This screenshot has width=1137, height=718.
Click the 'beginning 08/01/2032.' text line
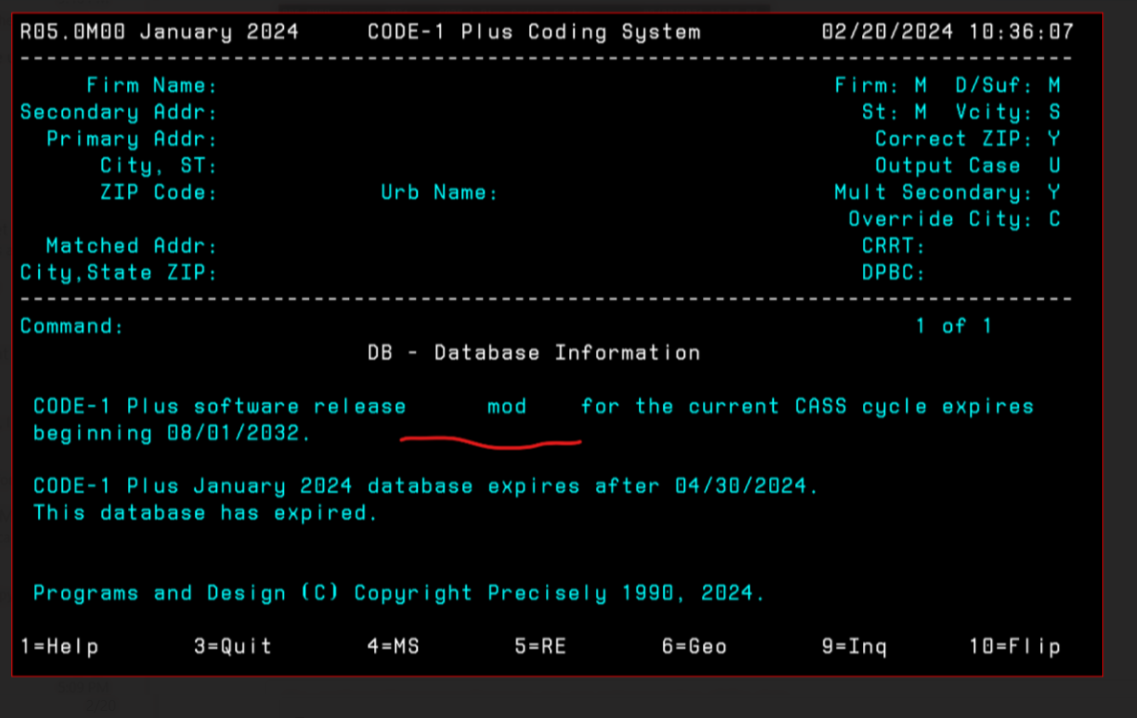[172, 433]
